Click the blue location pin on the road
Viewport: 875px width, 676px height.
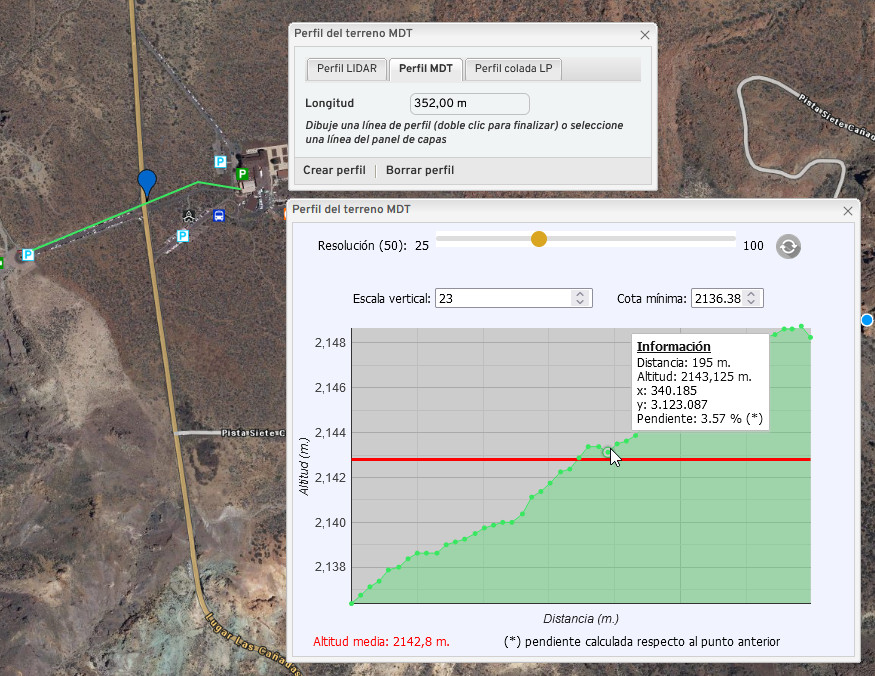point(147,181)
